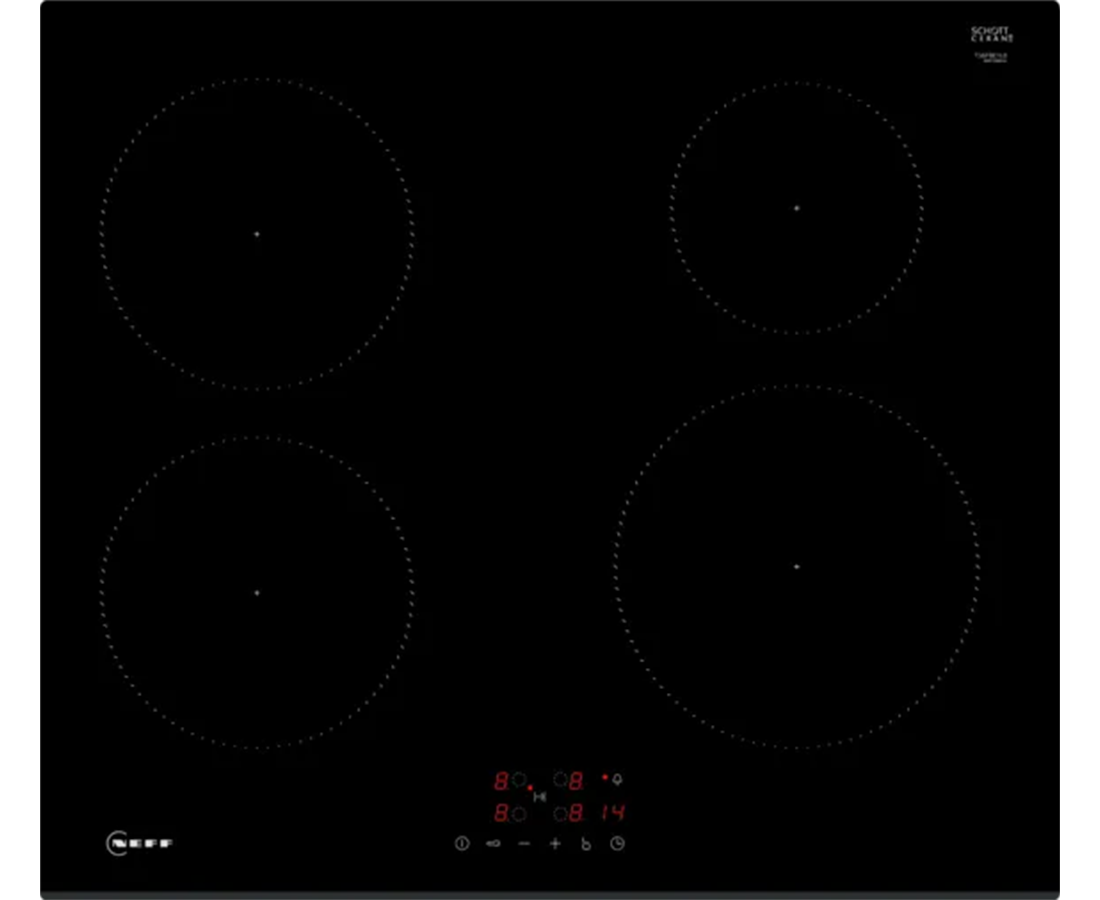Tap the plus icon to increase power

tap(555, 843)
